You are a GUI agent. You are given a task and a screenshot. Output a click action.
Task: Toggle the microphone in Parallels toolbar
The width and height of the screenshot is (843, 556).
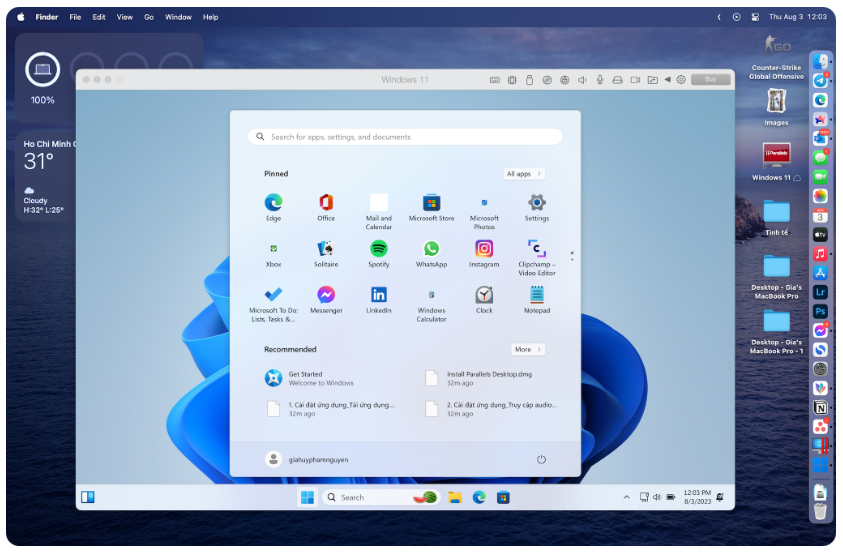600,79
